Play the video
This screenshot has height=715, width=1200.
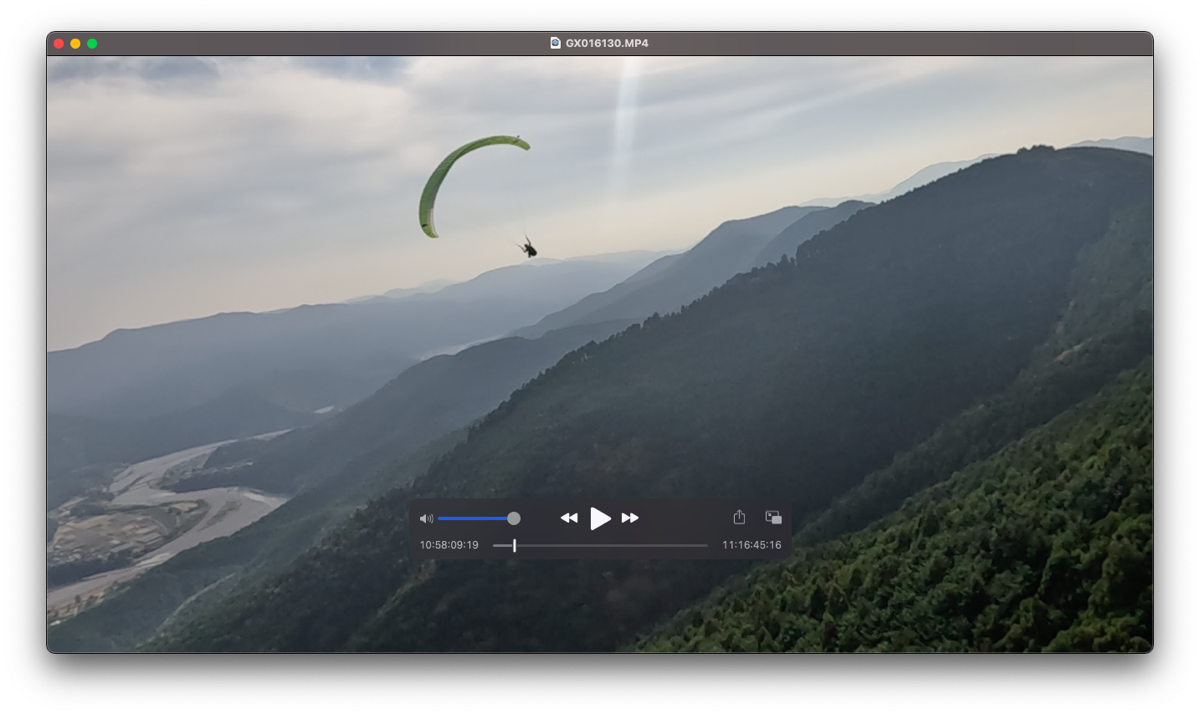coord(600,518)
